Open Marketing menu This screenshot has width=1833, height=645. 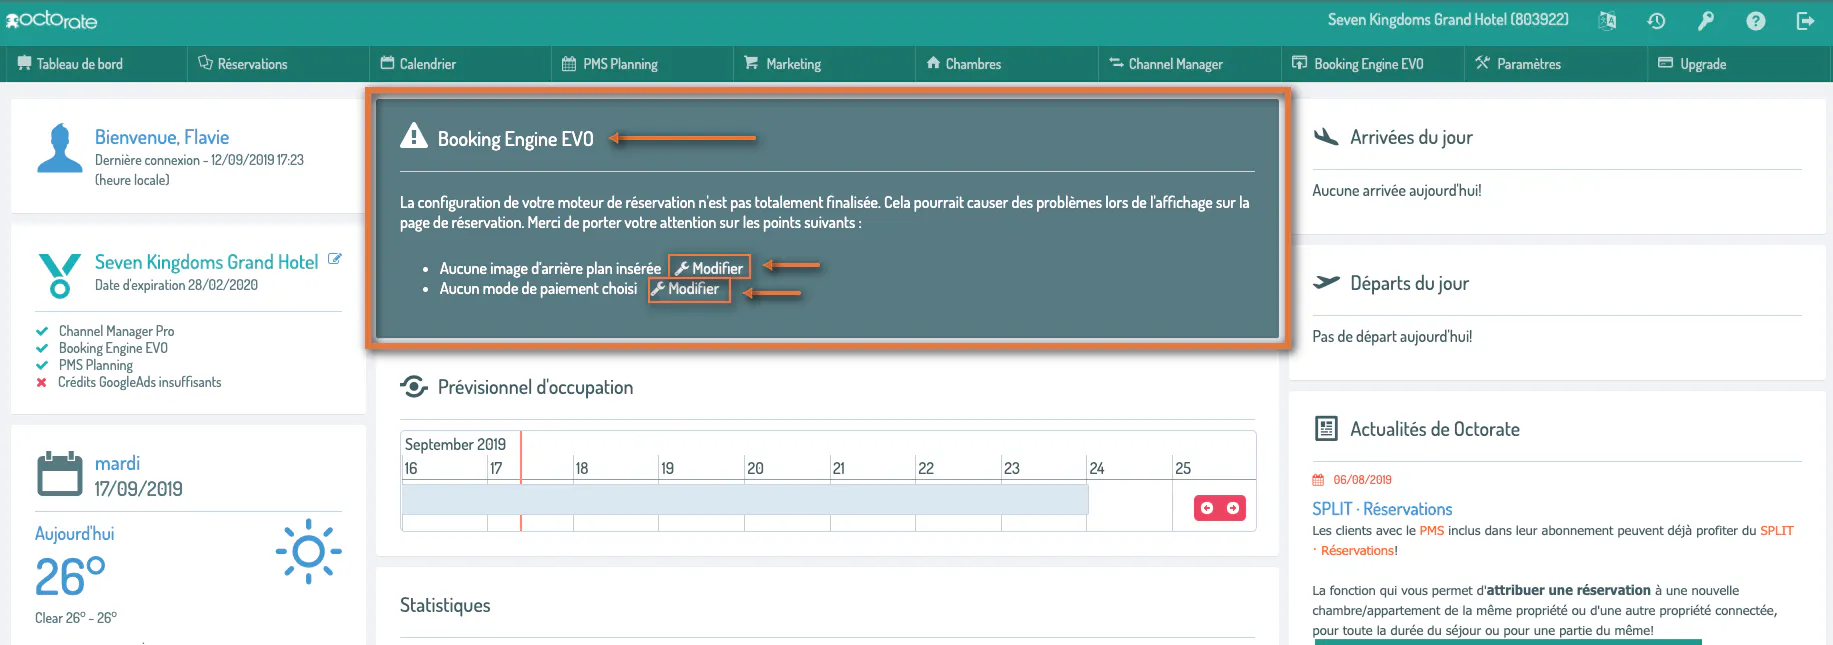point(782,64)
